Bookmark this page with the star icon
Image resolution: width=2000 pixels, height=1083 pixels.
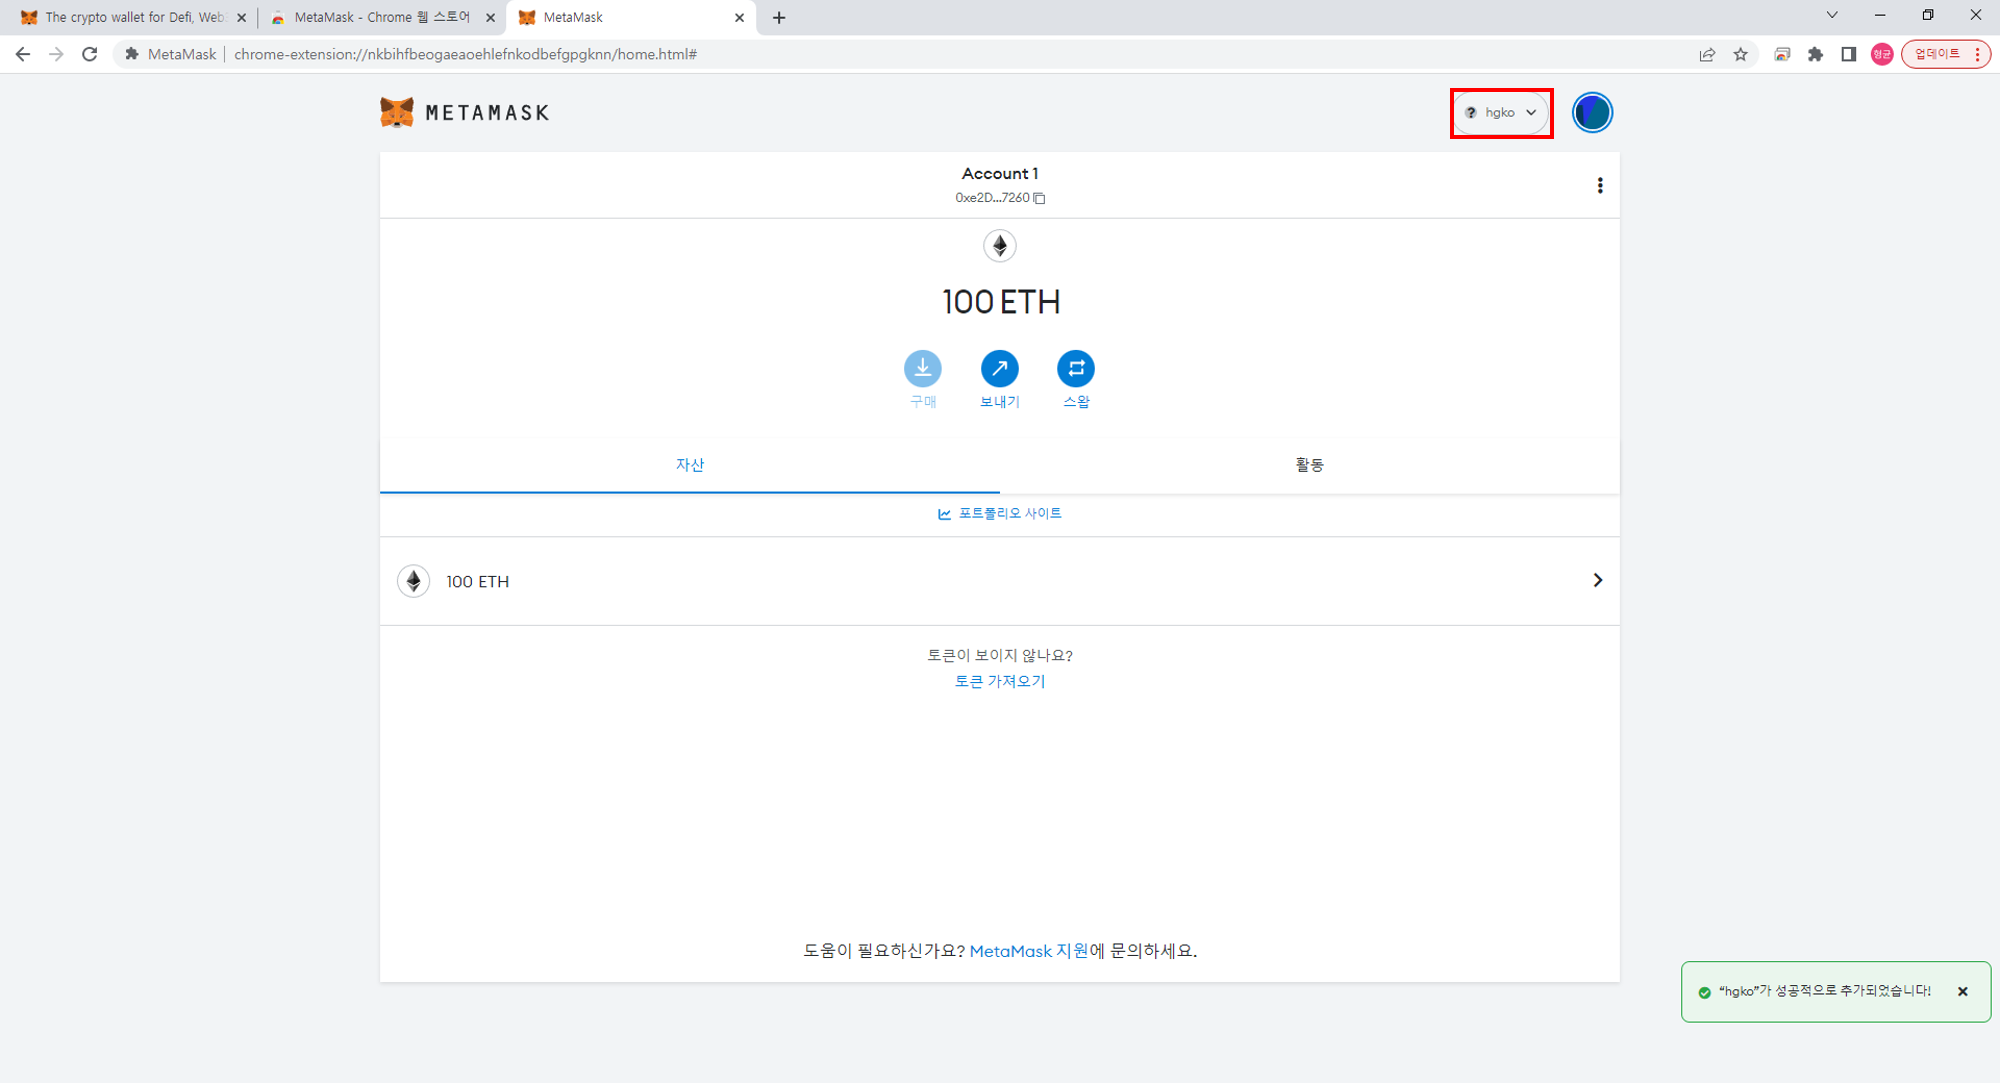pyautogui.click(x=1741, y=54)
